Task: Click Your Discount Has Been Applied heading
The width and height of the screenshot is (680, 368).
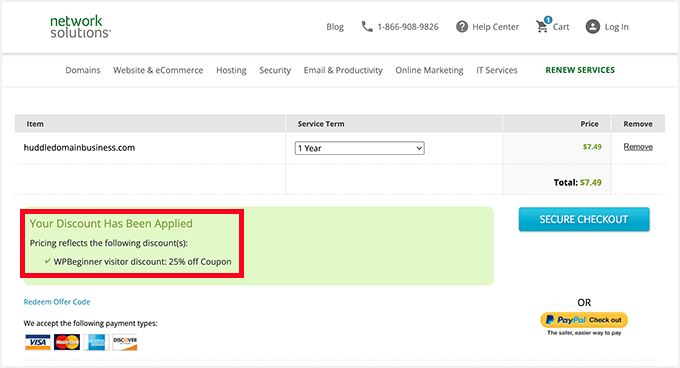Action: (111, 224)
